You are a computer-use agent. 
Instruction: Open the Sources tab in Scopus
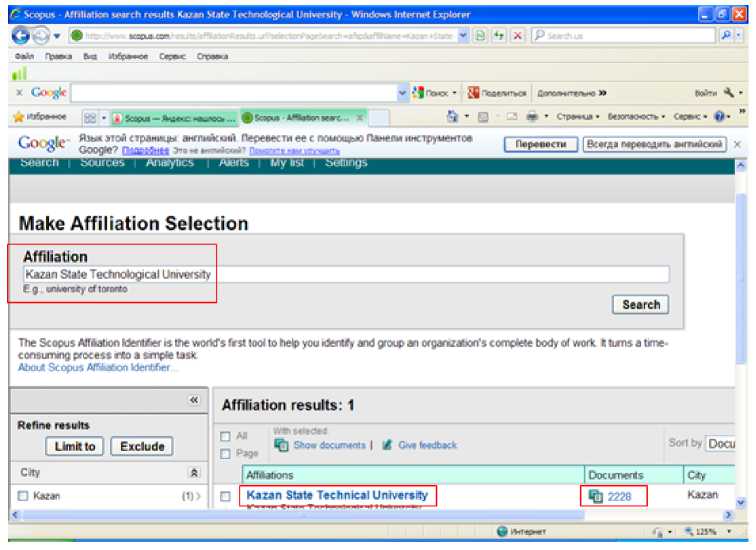point(102,162)
